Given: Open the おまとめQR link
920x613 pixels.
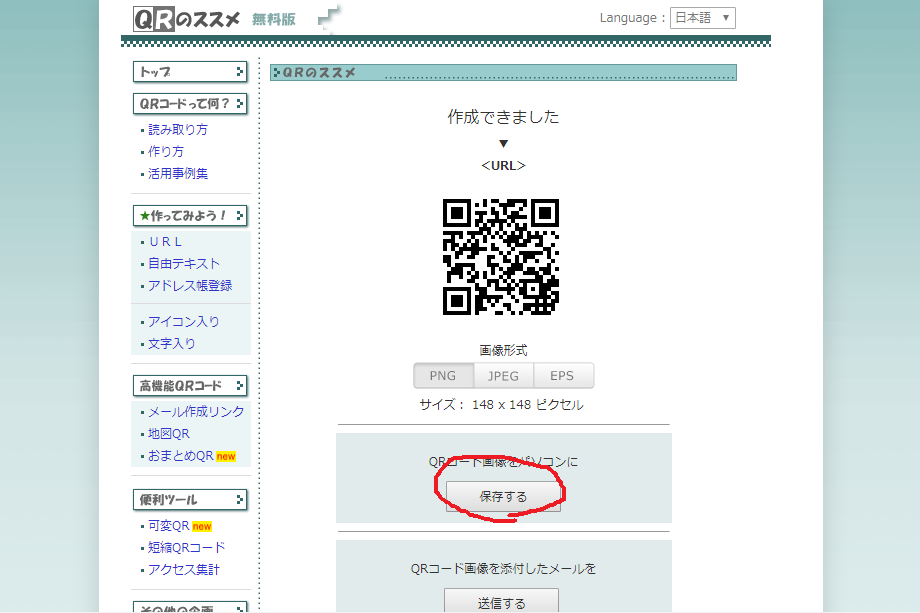Looking at the screenshot, I should [x=181, y=456].
